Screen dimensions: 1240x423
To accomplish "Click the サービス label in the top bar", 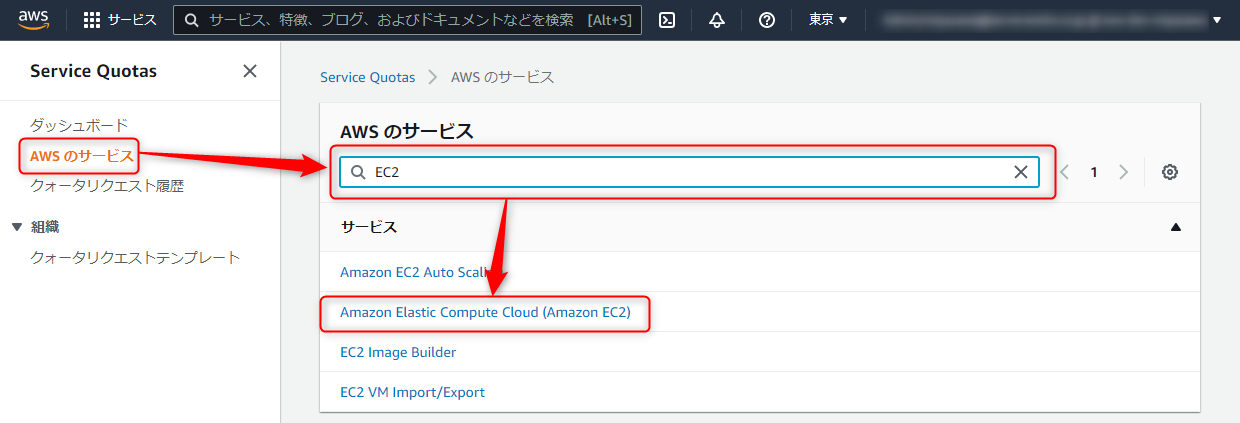I will point(132,20).
